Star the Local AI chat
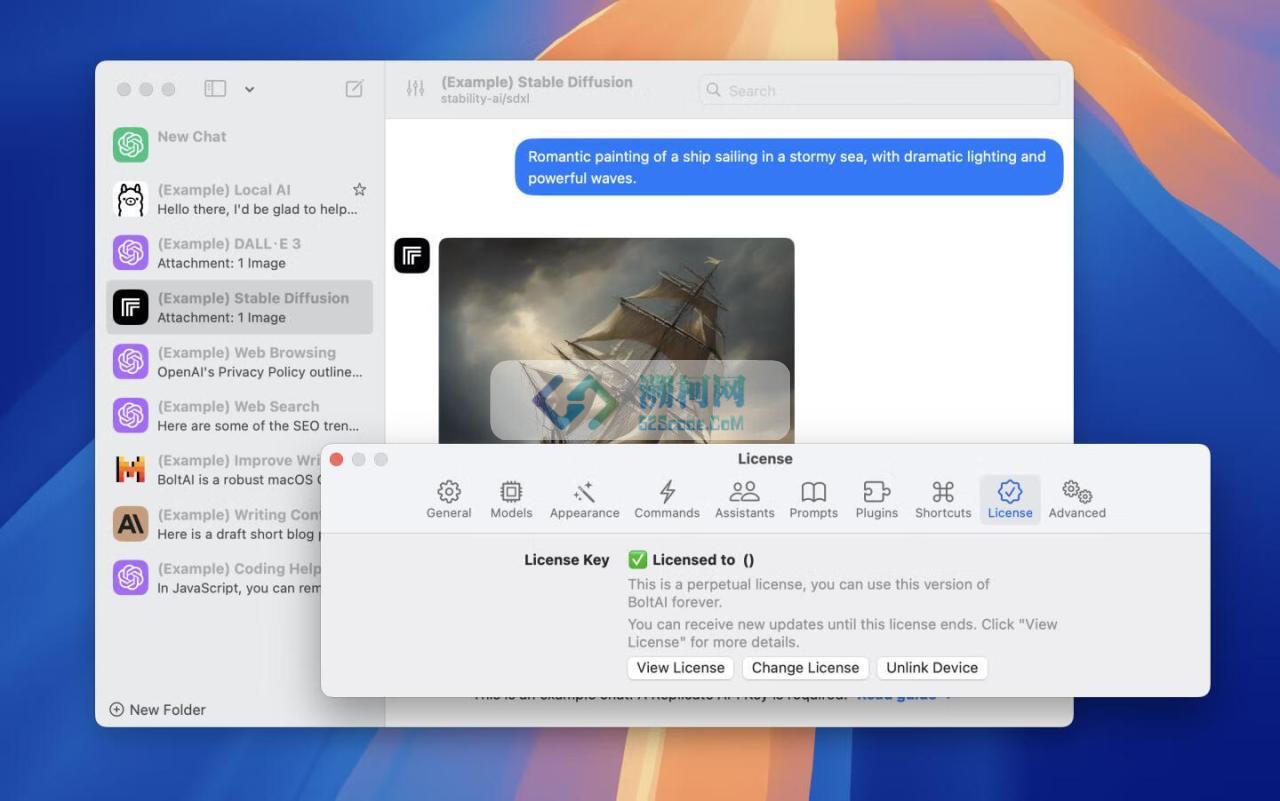 pyautogui.click(x=359, y=189)
